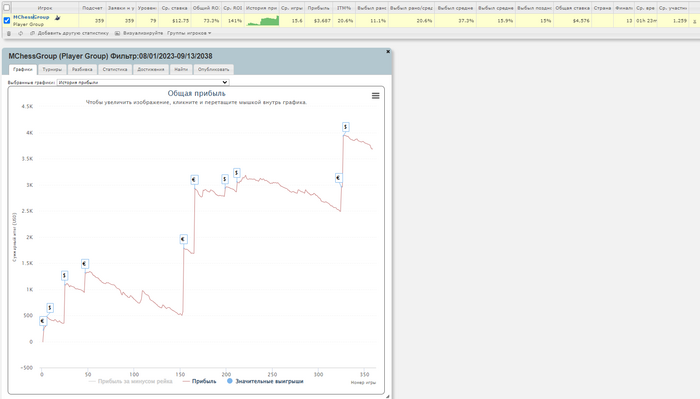Switch to the Графики tab

(x=23, y=69)
